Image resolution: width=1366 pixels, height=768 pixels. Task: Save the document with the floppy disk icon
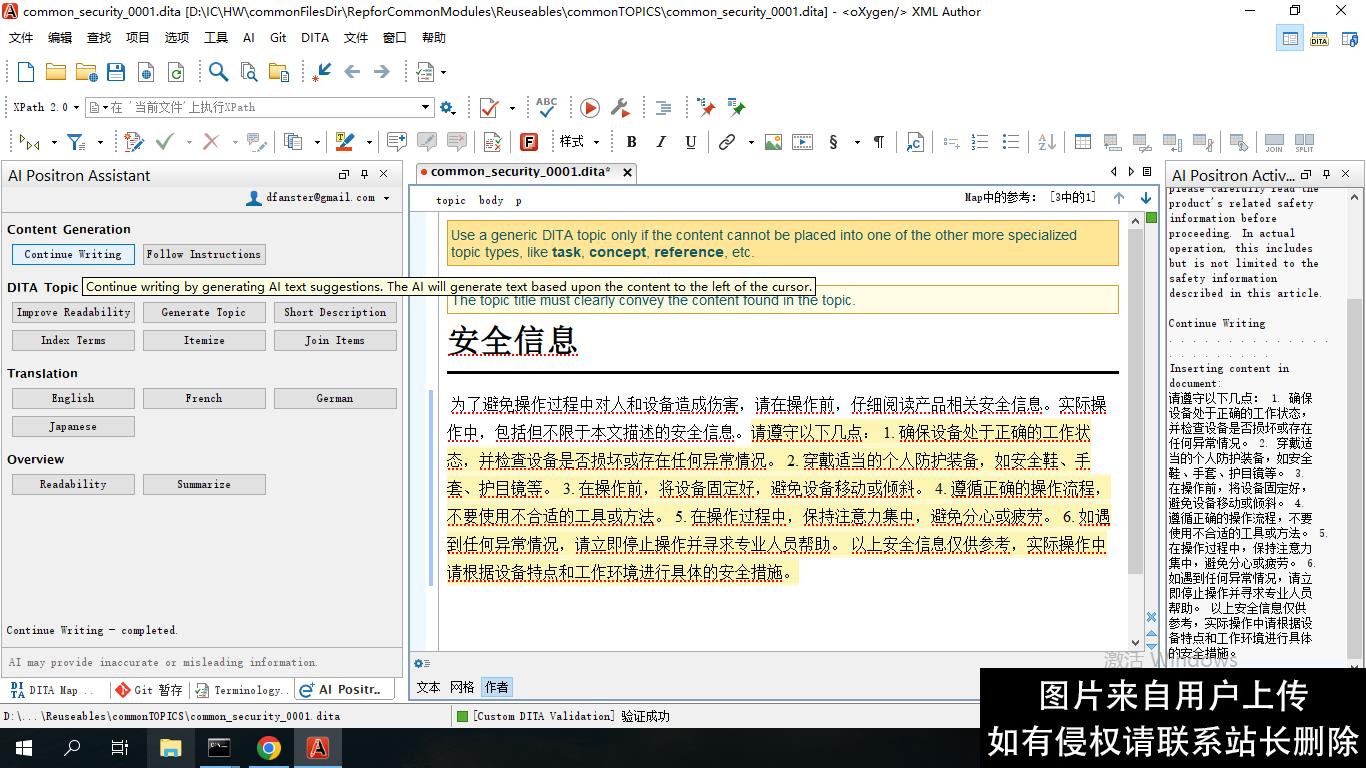116,72
